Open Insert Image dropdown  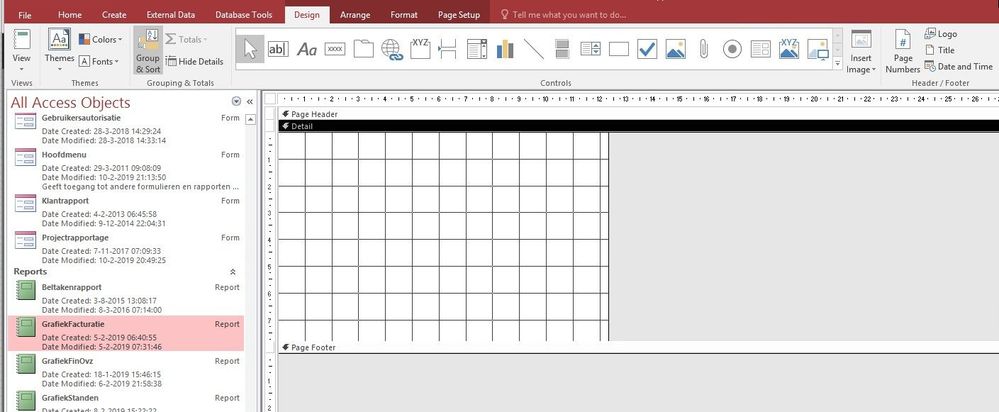(x=861, y=51)
